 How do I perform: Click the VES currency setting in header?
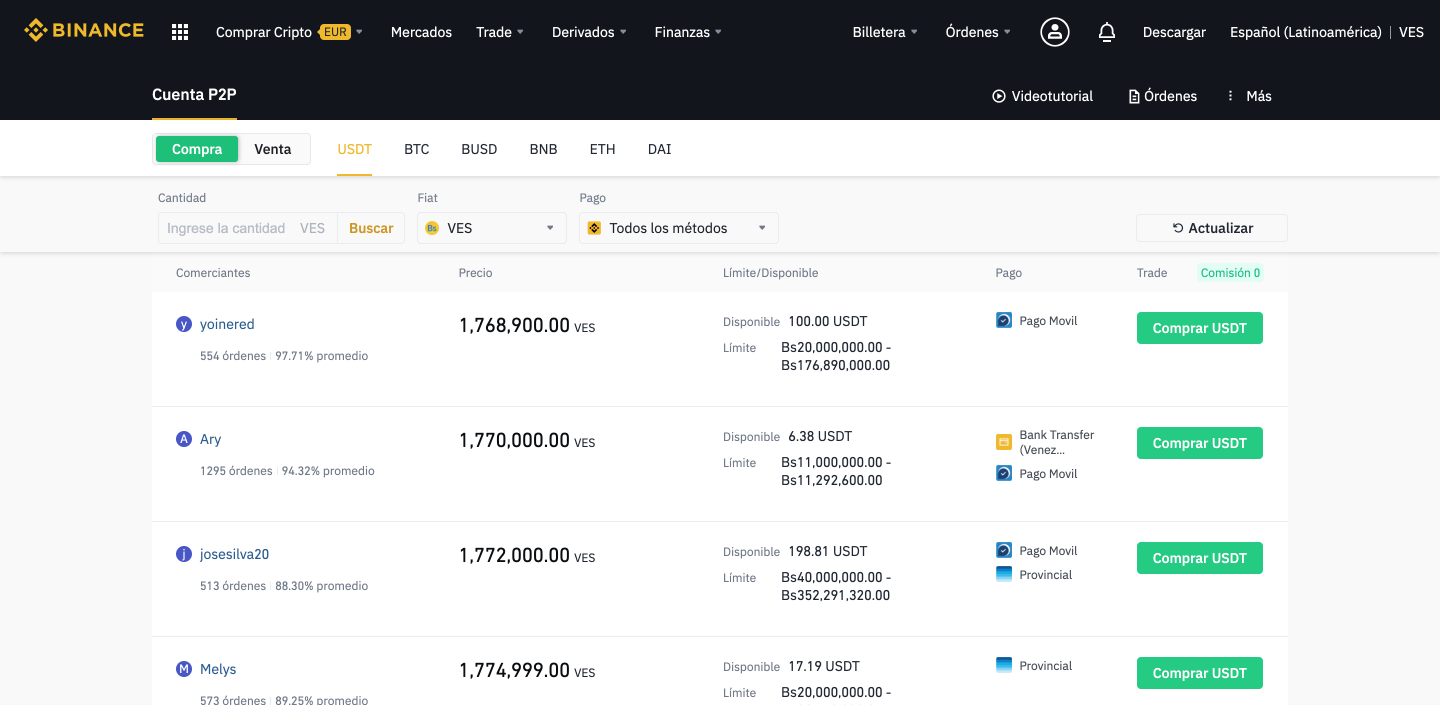[1411, 32]
